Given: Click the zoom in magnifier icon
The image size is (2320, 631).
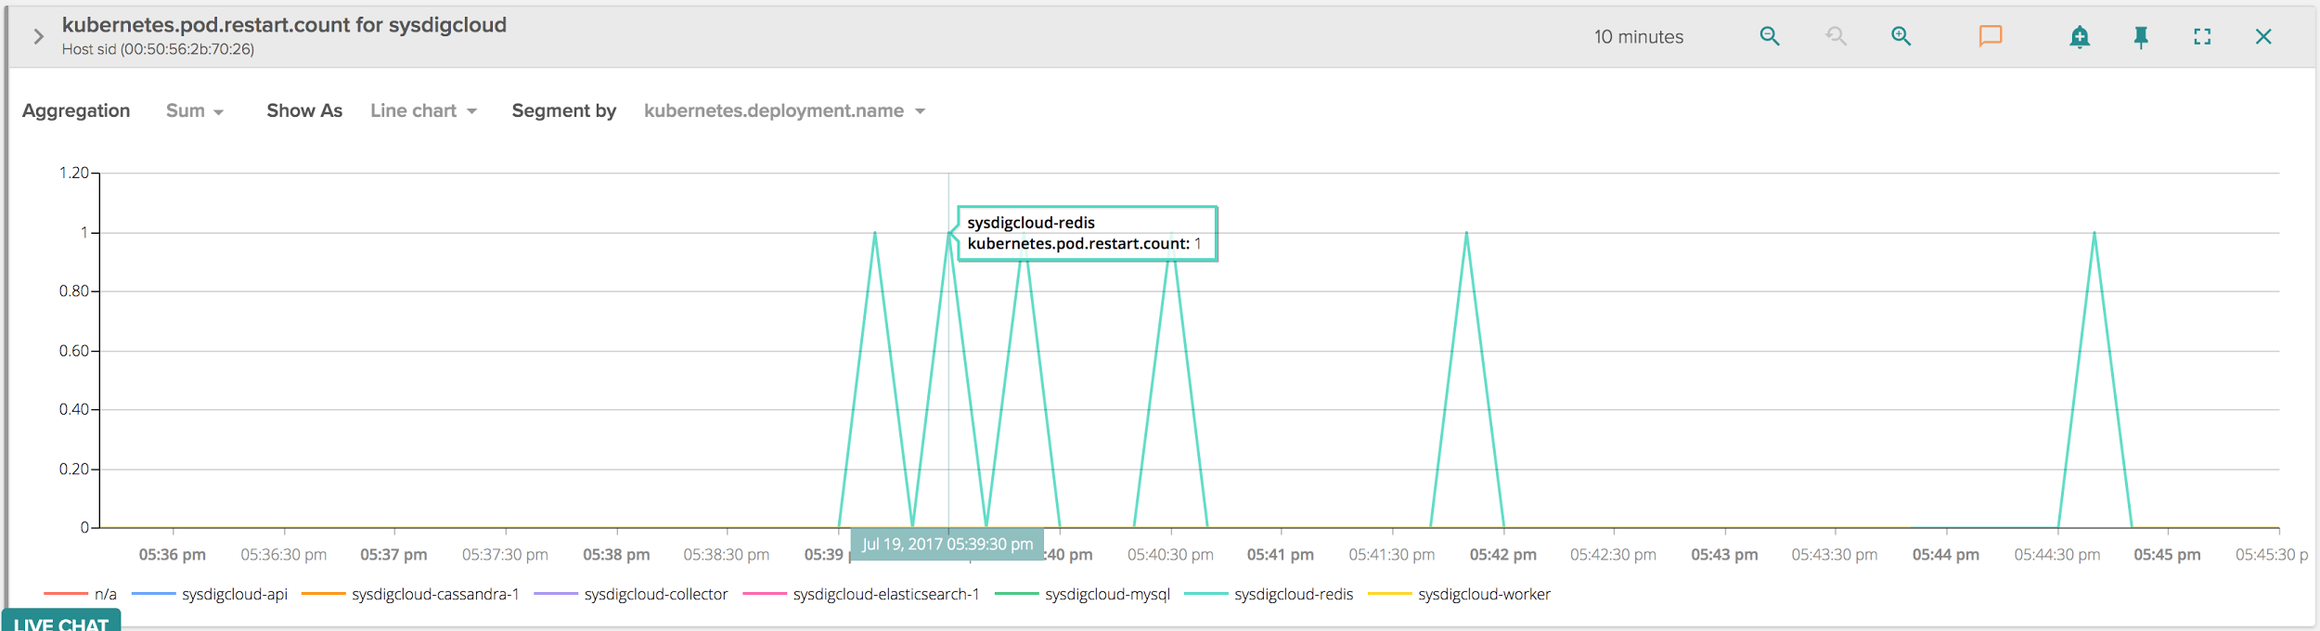Looking at the screenshot, I should 1901,36.
